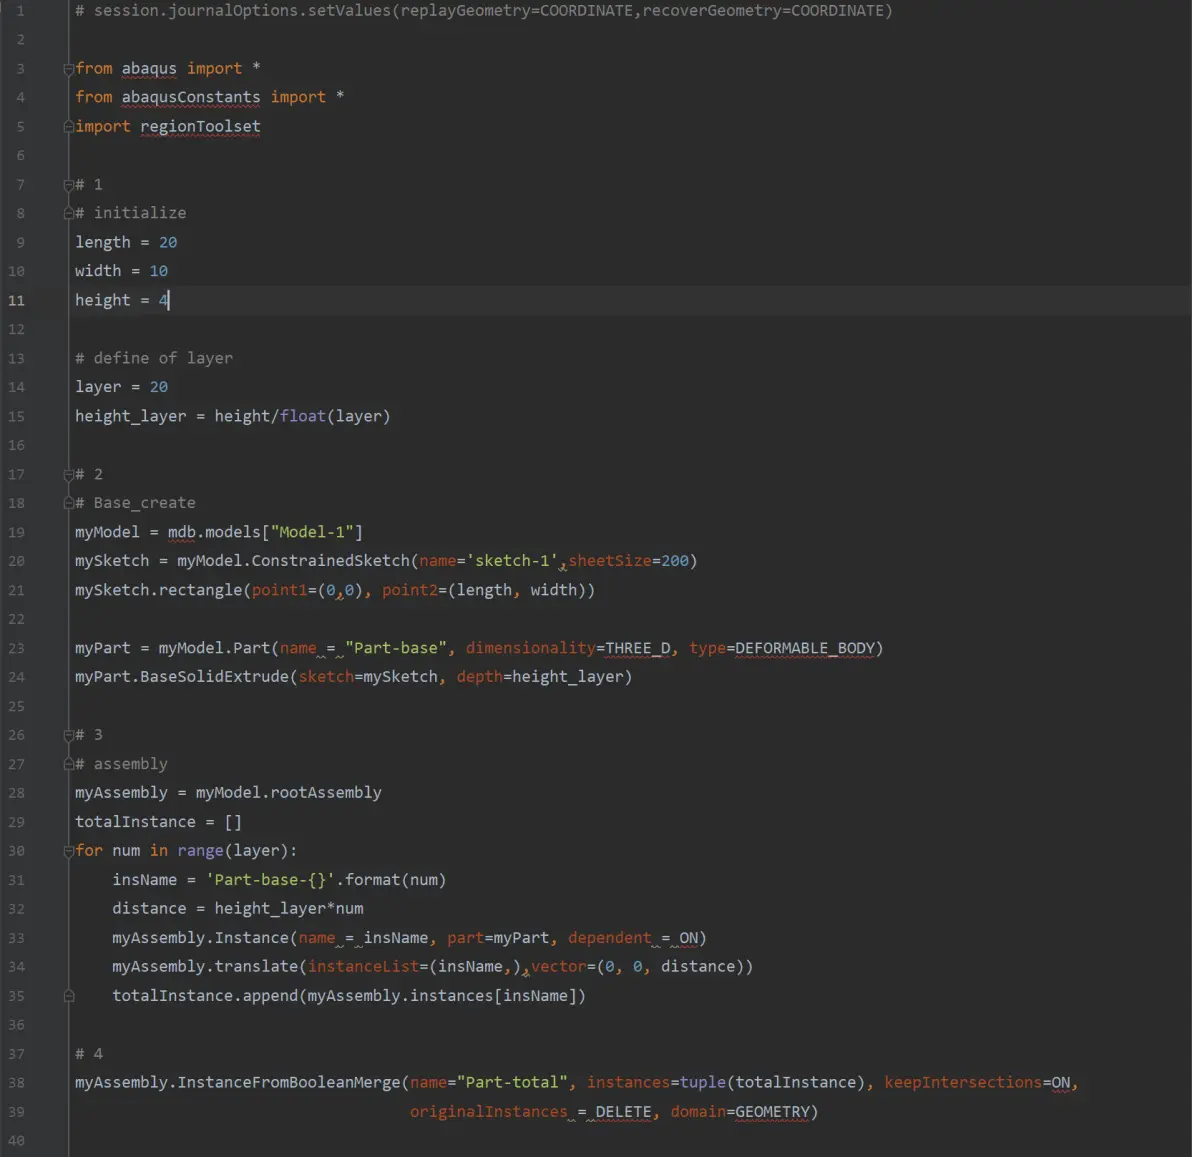Click fold marker beside '# Base_create'

point(68,503)
